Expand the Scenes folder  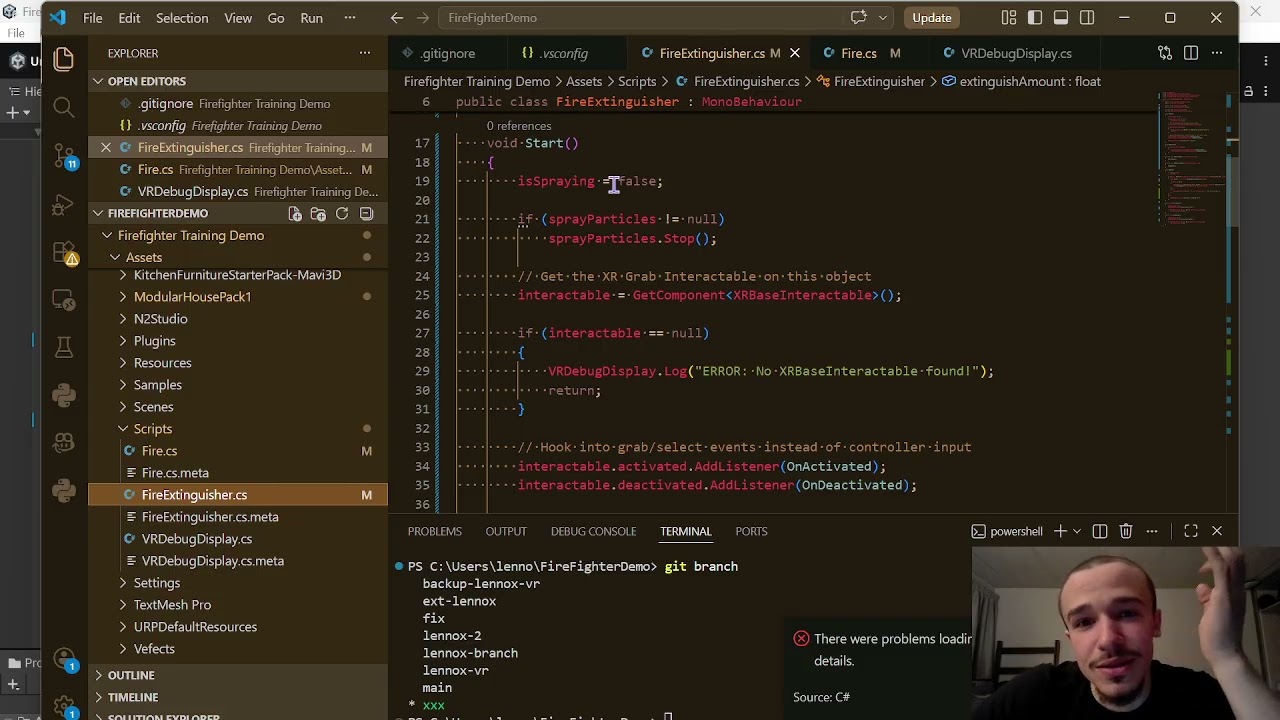click(x=123, y=407)
